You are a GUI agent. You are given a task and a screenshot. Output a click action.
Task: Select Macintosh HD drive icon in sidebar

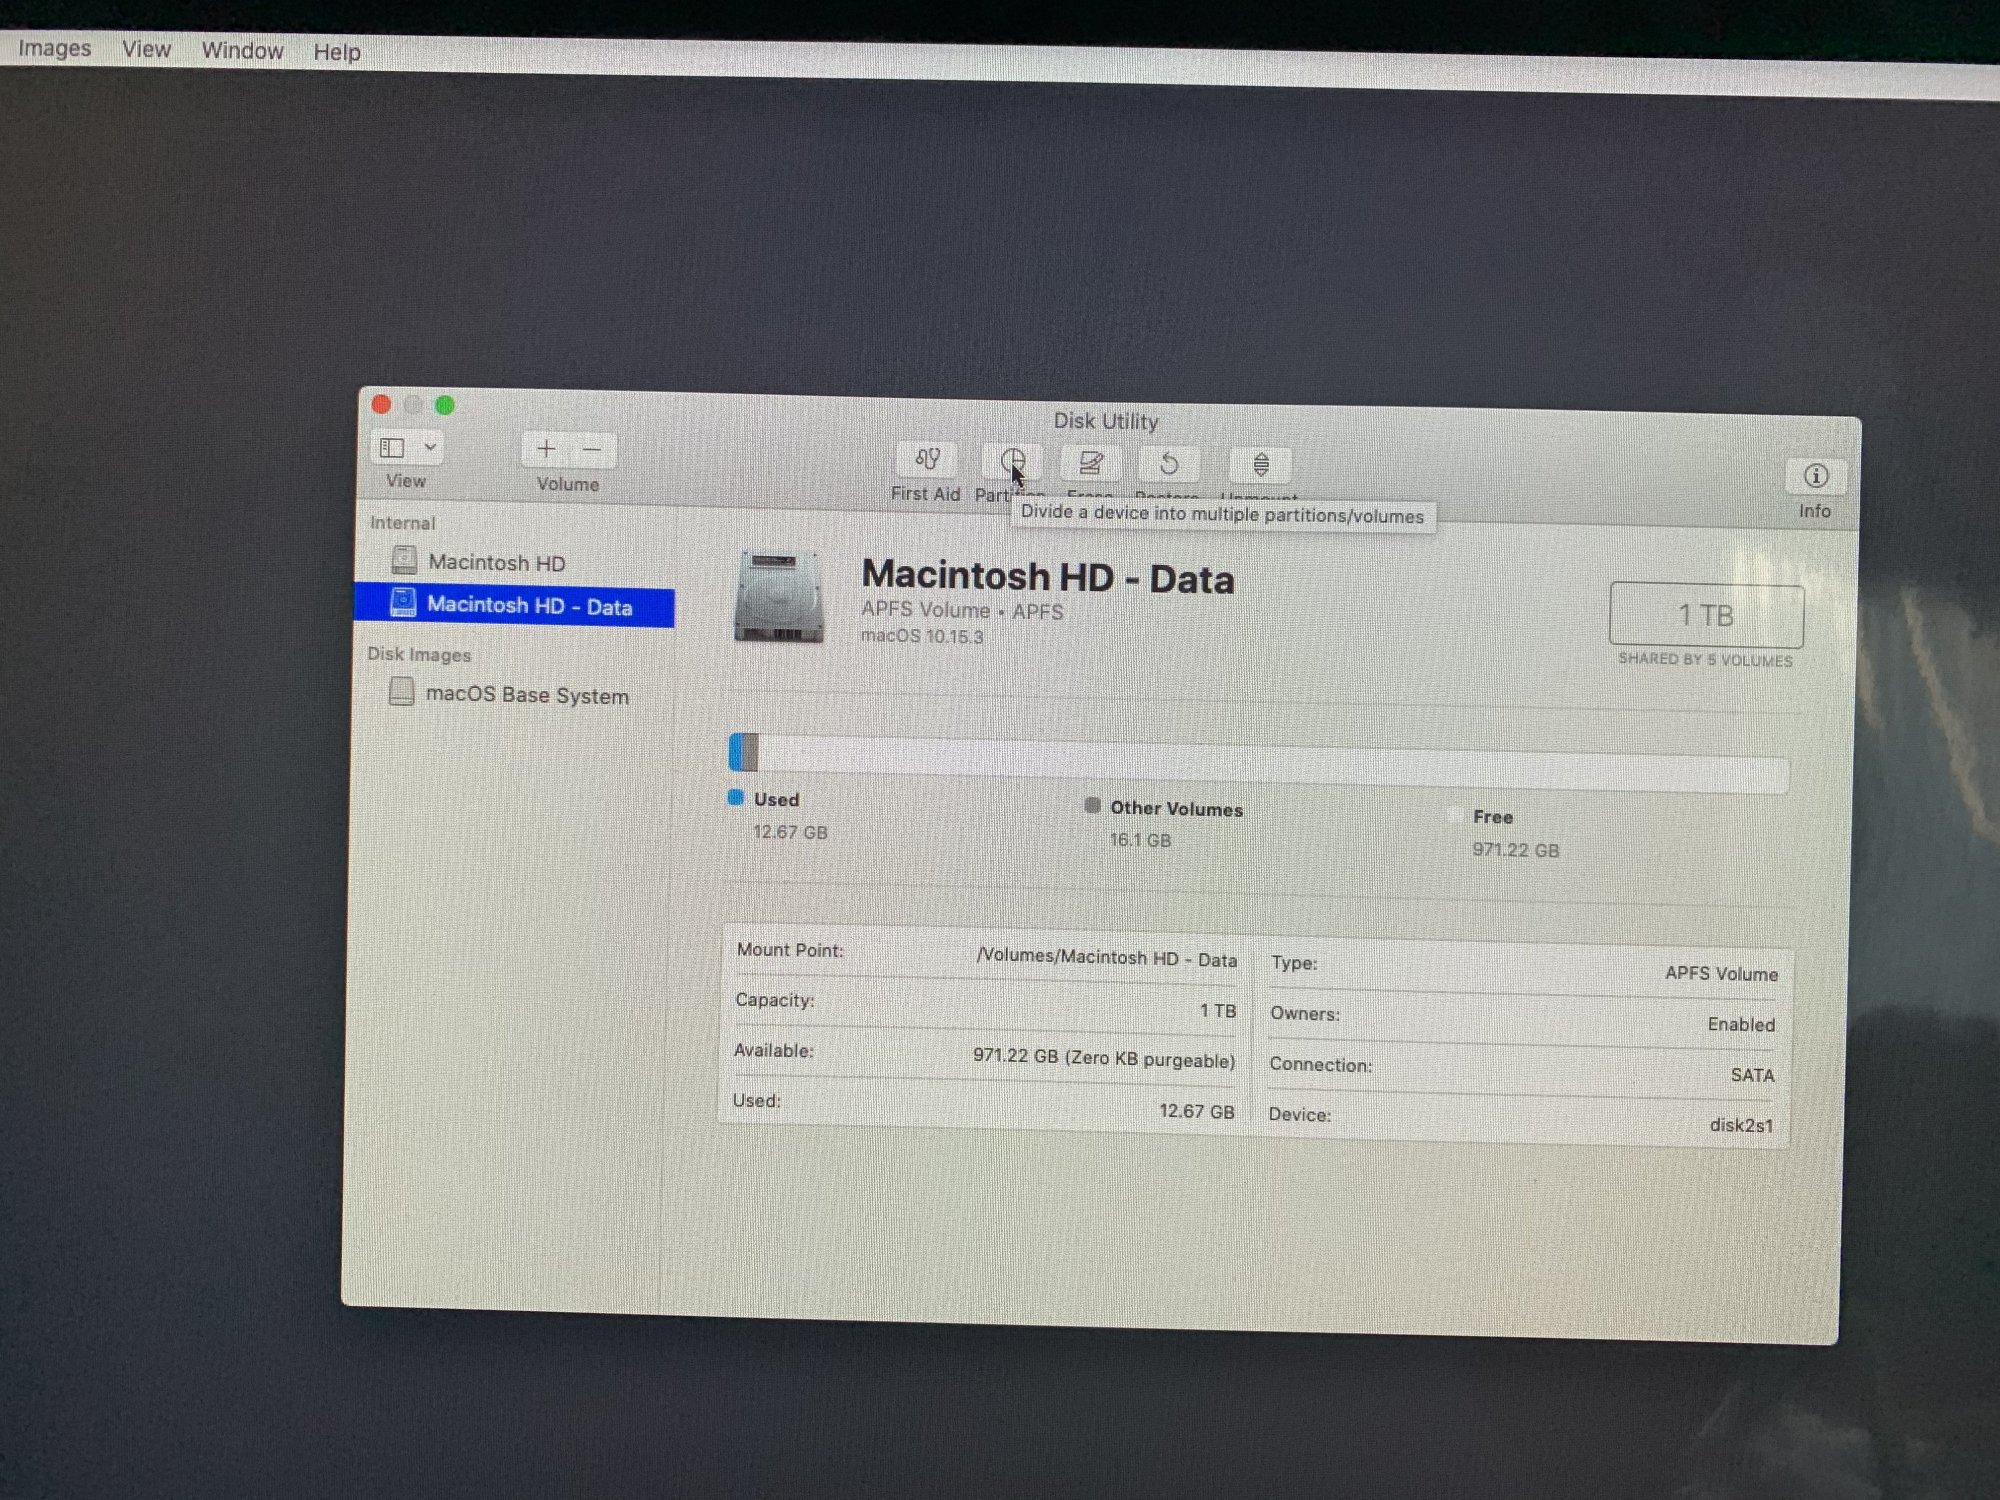pos(404,560)
